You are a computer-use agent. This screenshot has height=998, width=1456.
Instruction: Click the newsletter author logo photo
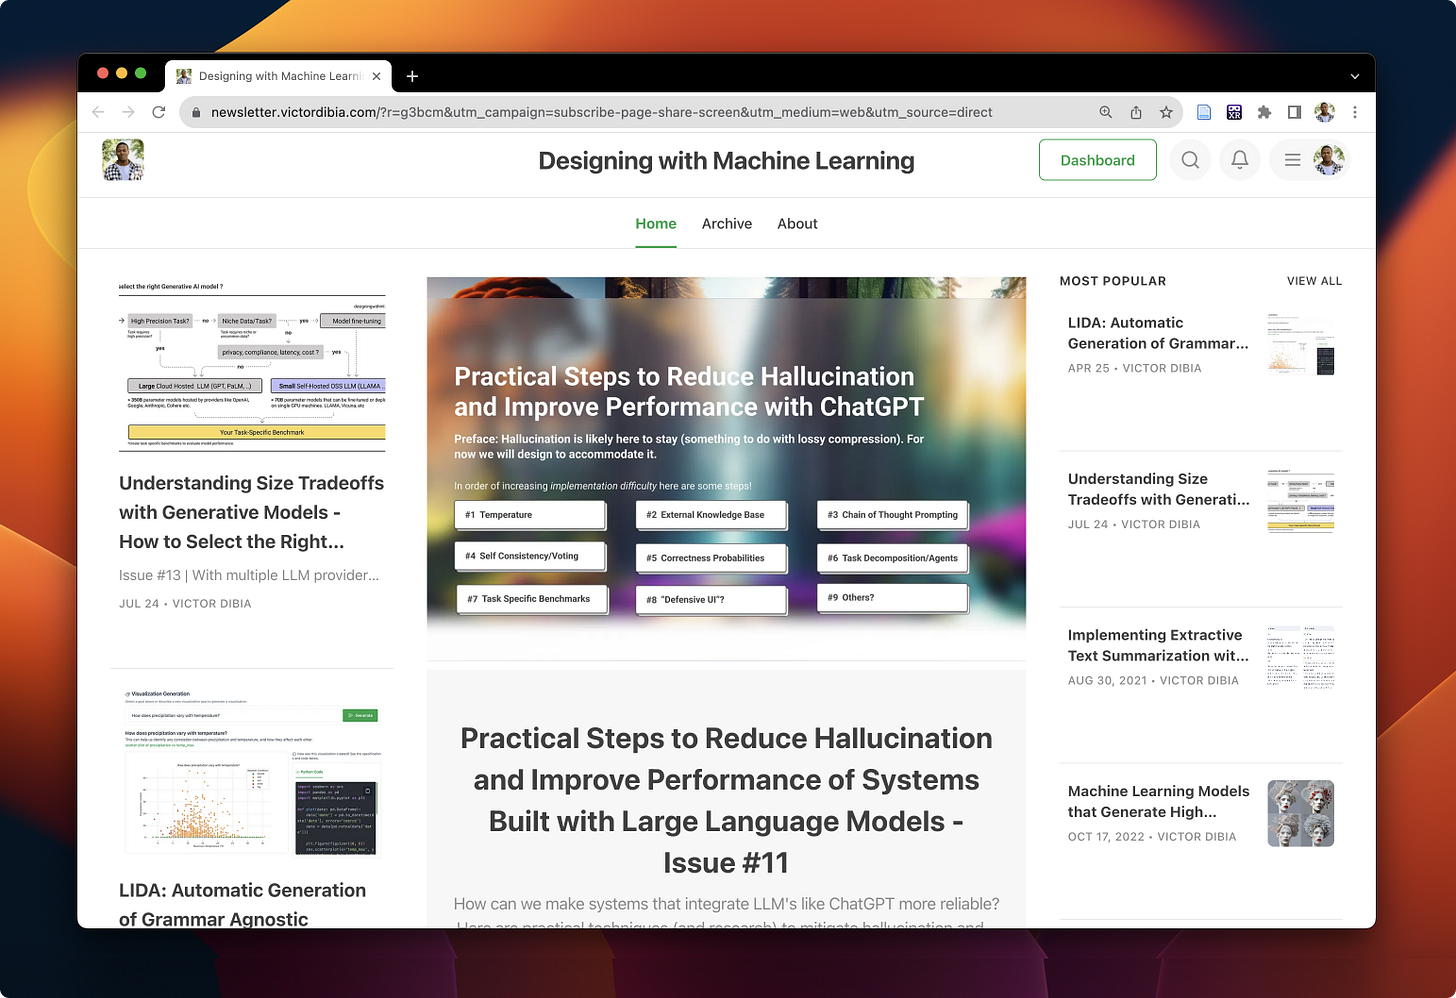point(123,160)
